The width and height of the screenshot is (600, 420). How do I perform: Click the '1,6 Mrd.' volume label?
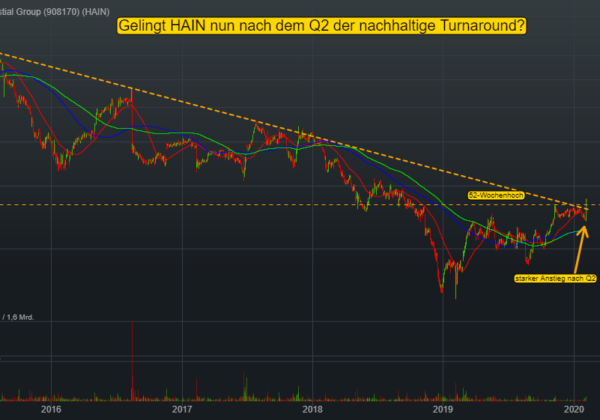[20, 317]
